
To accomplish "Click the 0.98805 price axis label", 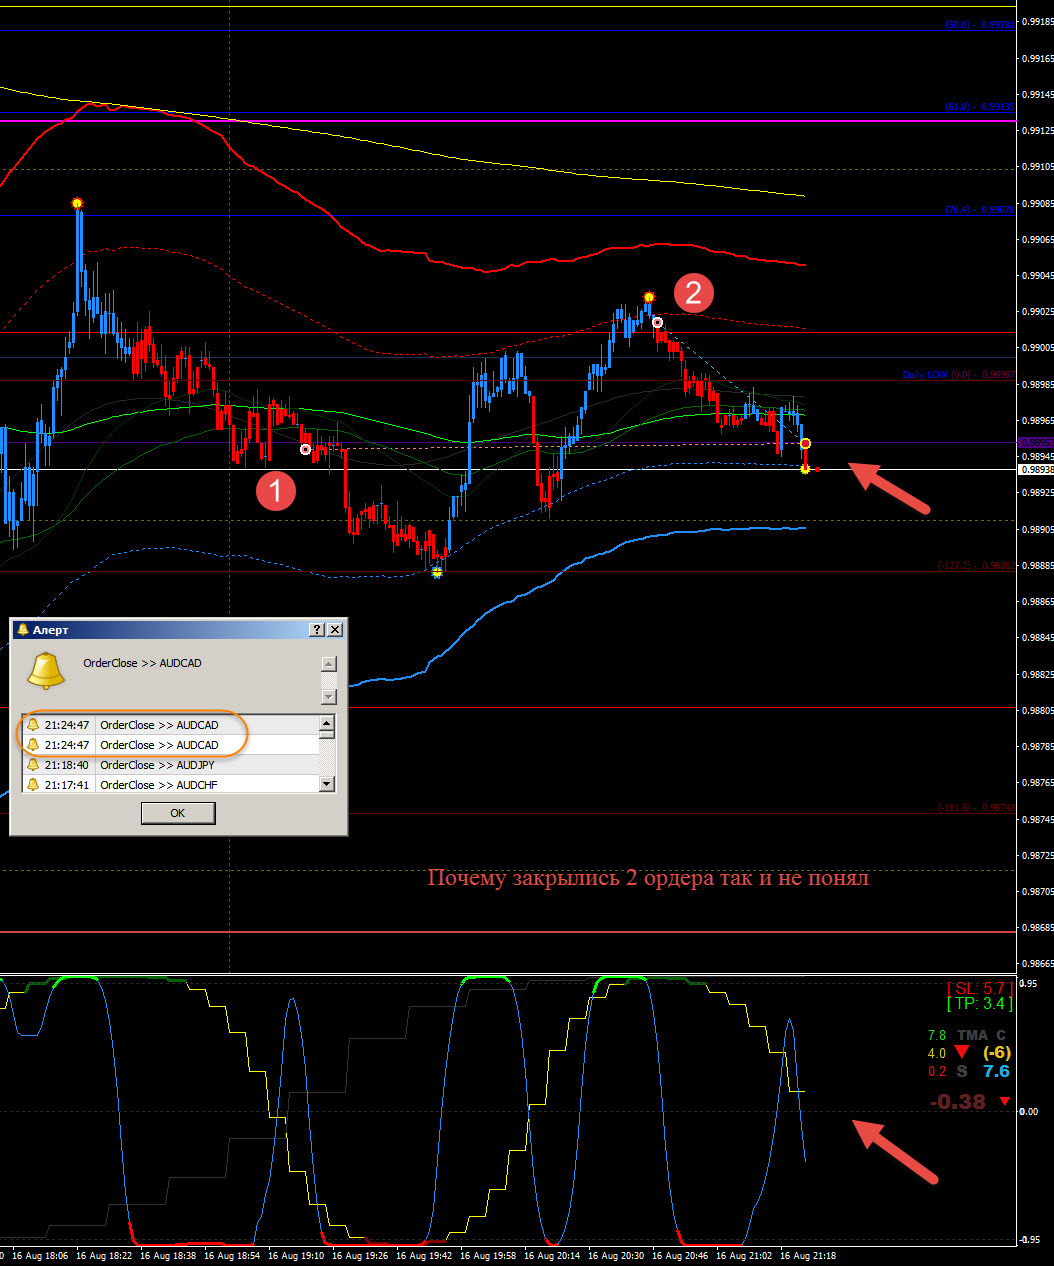I will pos(1037,710).
